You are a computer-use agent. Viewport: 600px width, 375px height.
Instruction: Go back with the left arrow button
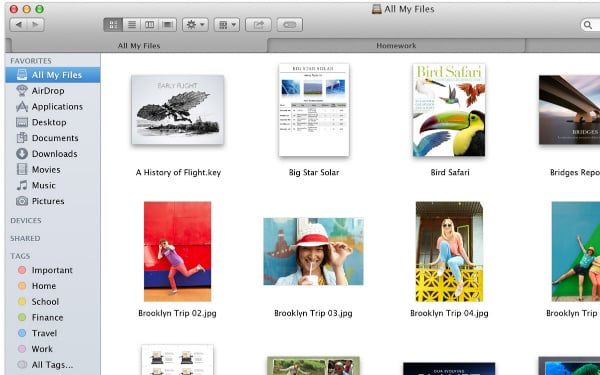coord(18,25)
